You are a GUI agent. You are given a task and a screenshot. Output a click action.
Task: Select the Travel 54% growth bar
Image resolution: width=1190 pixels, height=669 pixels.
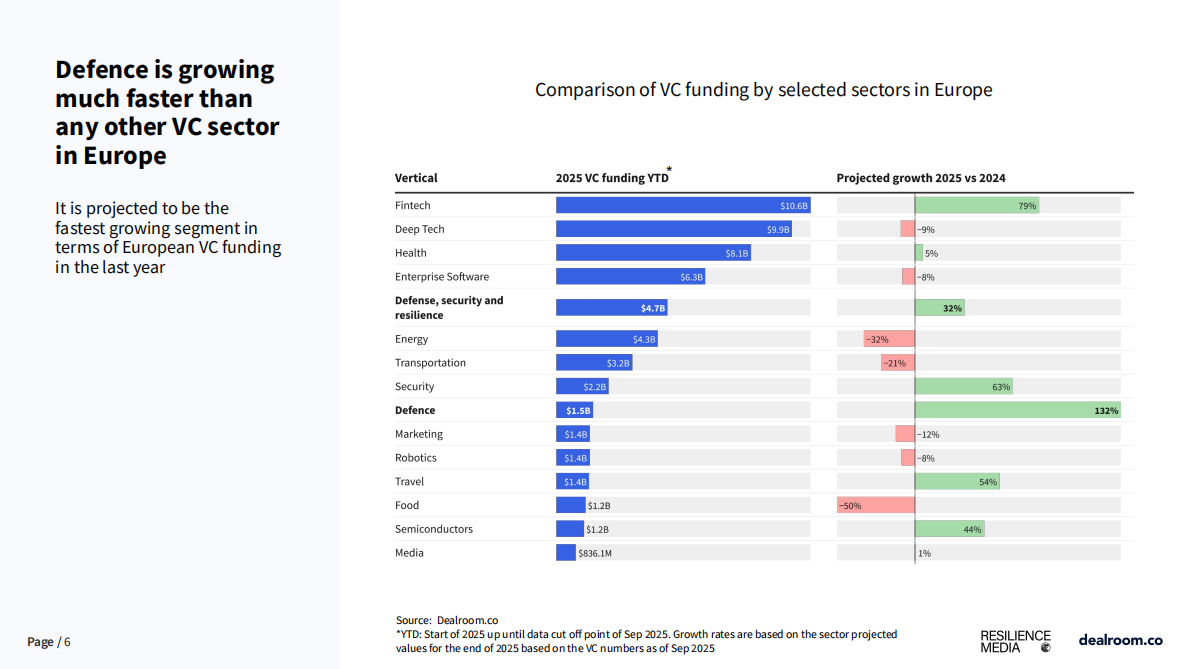pos(957,482)
